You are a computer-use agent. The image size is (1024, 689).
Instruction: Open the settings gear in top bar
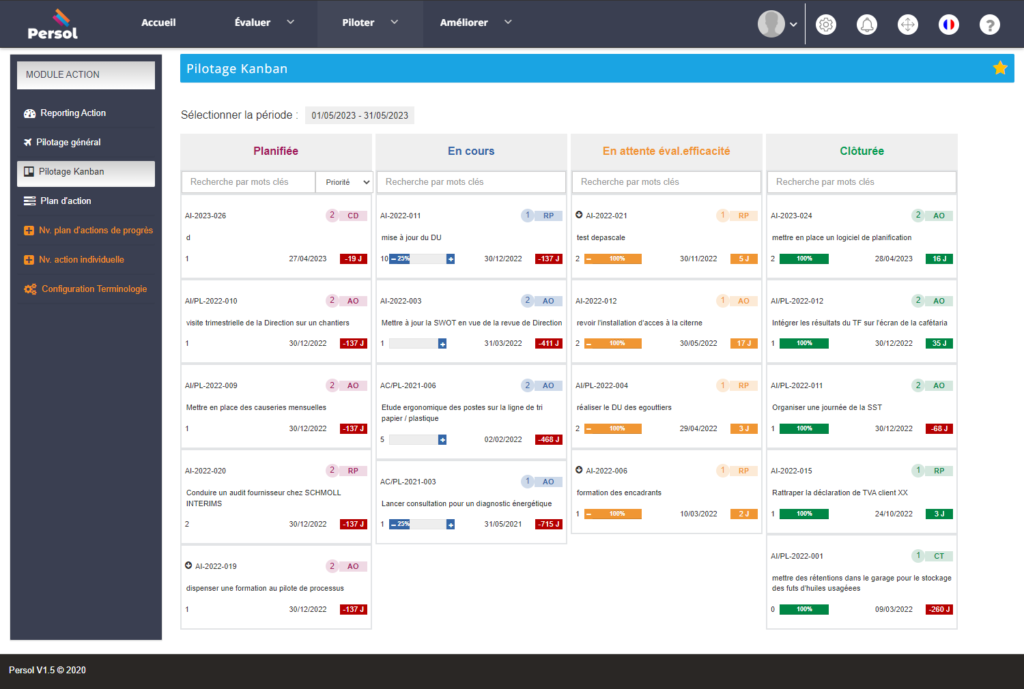pyautogui.click(x=826, y=25)
